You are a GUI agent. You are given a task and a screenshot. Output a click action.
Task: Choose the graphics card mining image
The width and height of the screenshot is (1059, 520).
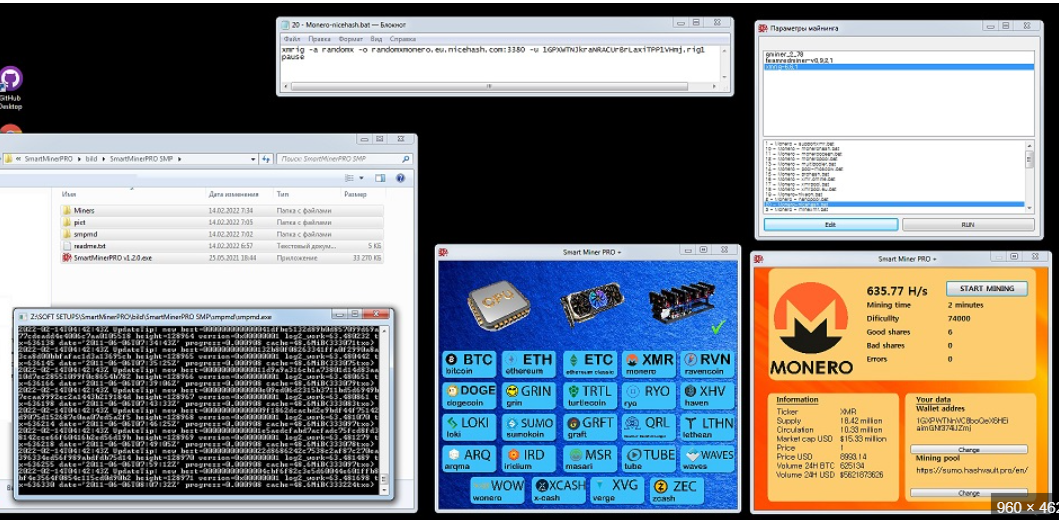tap(592, 304)
